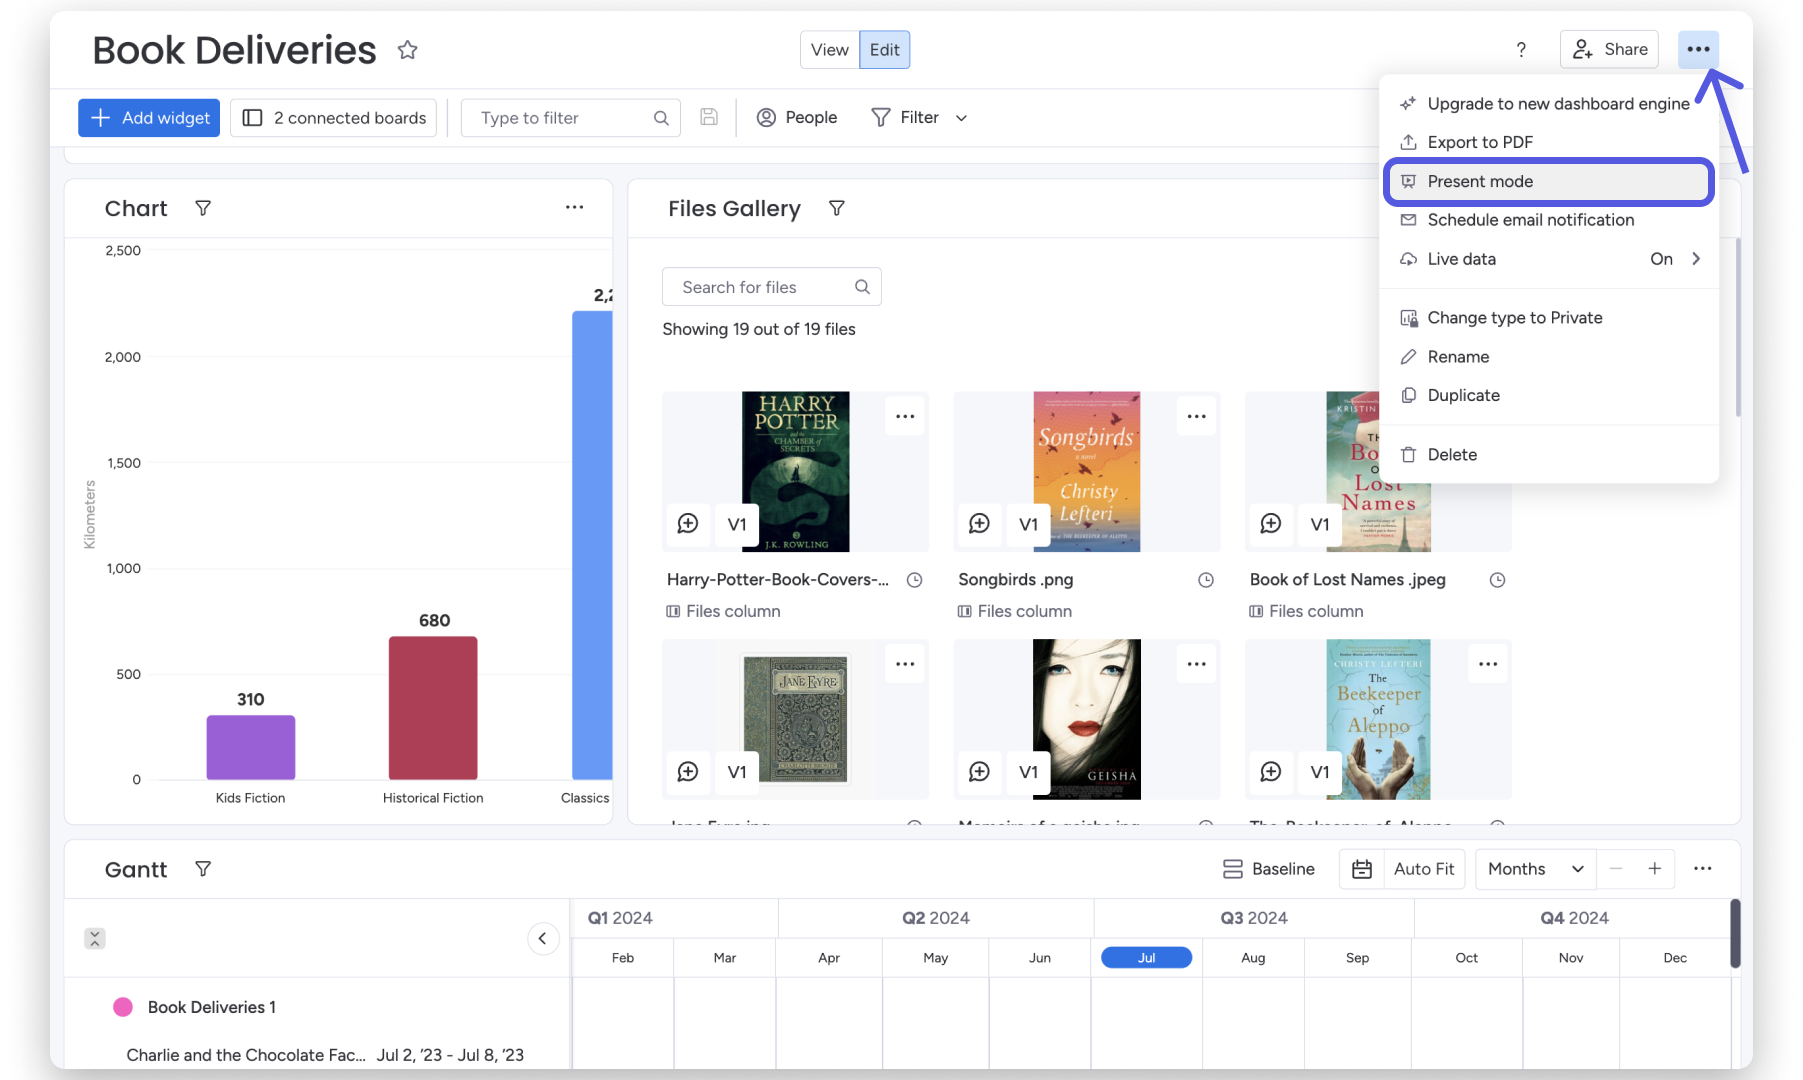Open the Files Gallery filter funnel

(x=837, y=208)
